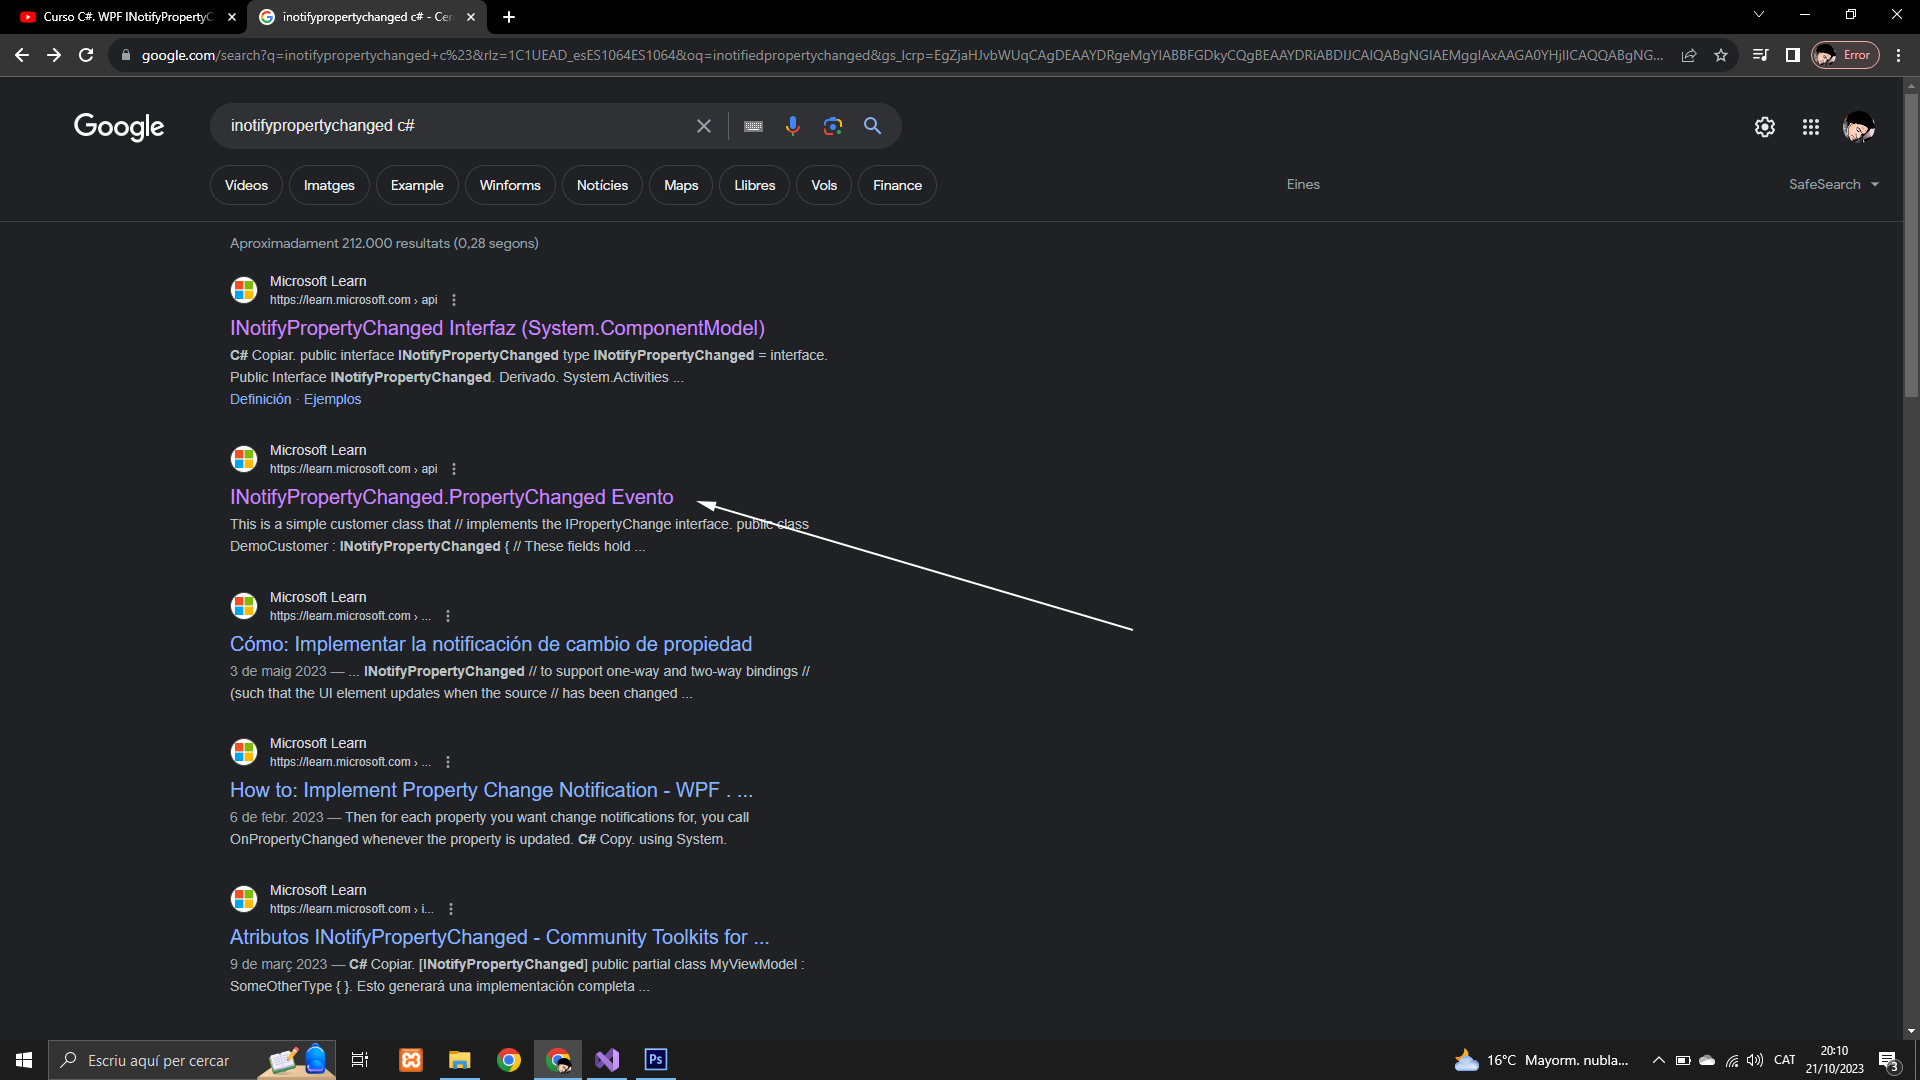Clear the search box text
1920x1080 pixels.
(x=704, y=126)
